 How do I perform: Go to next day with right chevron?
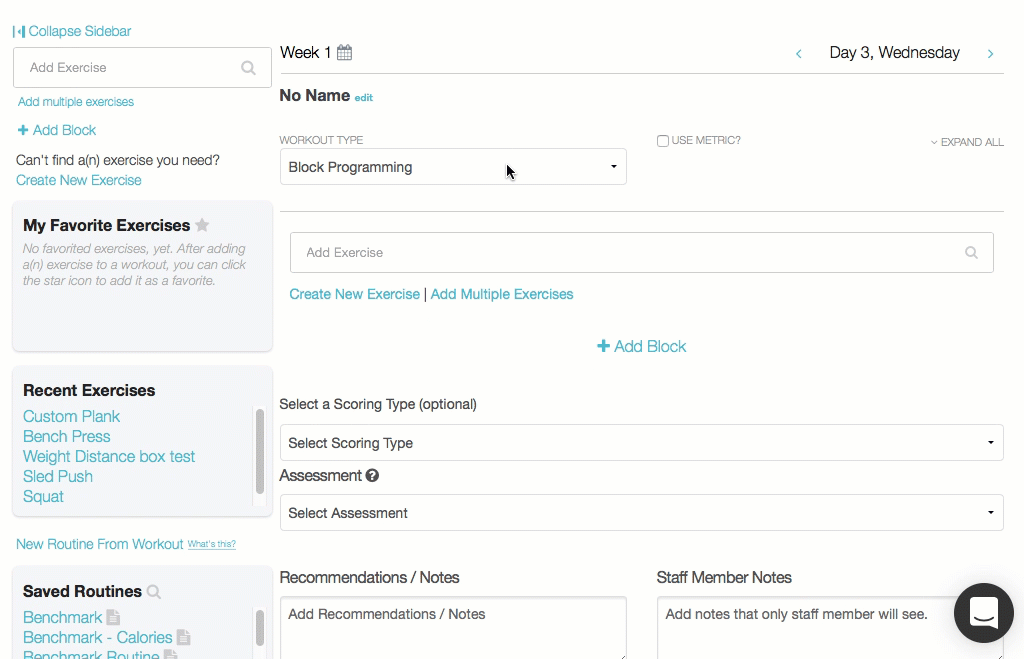[x=990, y=54]
